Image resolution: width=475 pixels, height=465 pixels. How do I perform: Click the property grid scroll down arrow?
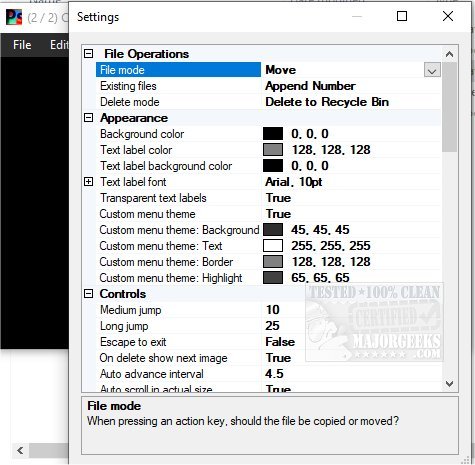click(449, 384)
